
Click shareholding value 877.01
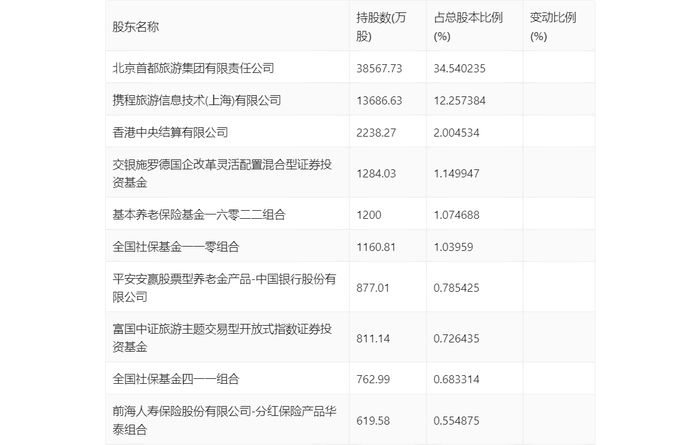tap(373, 288)
